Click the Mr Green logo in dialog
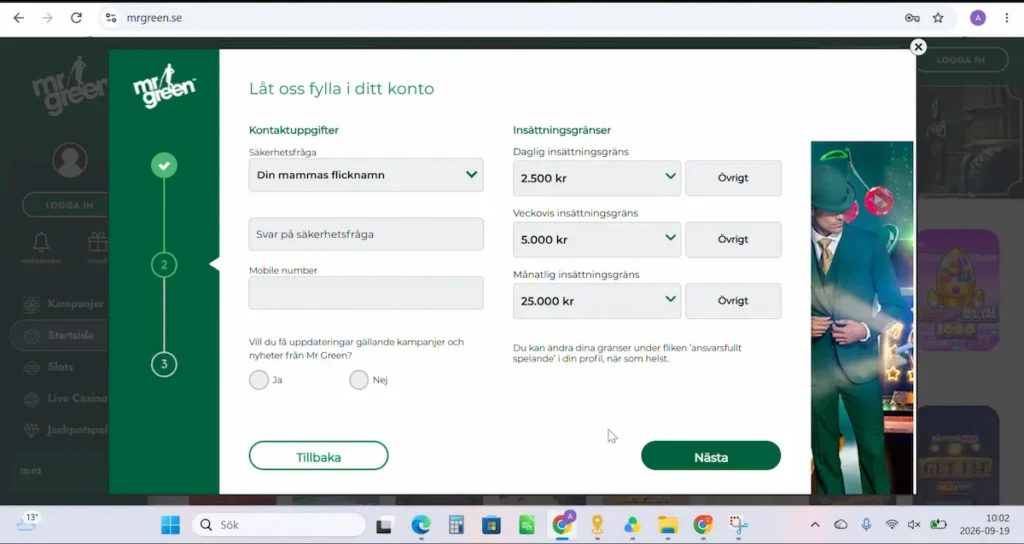Viewport: 1024px width, 544px height. [165, 86]
